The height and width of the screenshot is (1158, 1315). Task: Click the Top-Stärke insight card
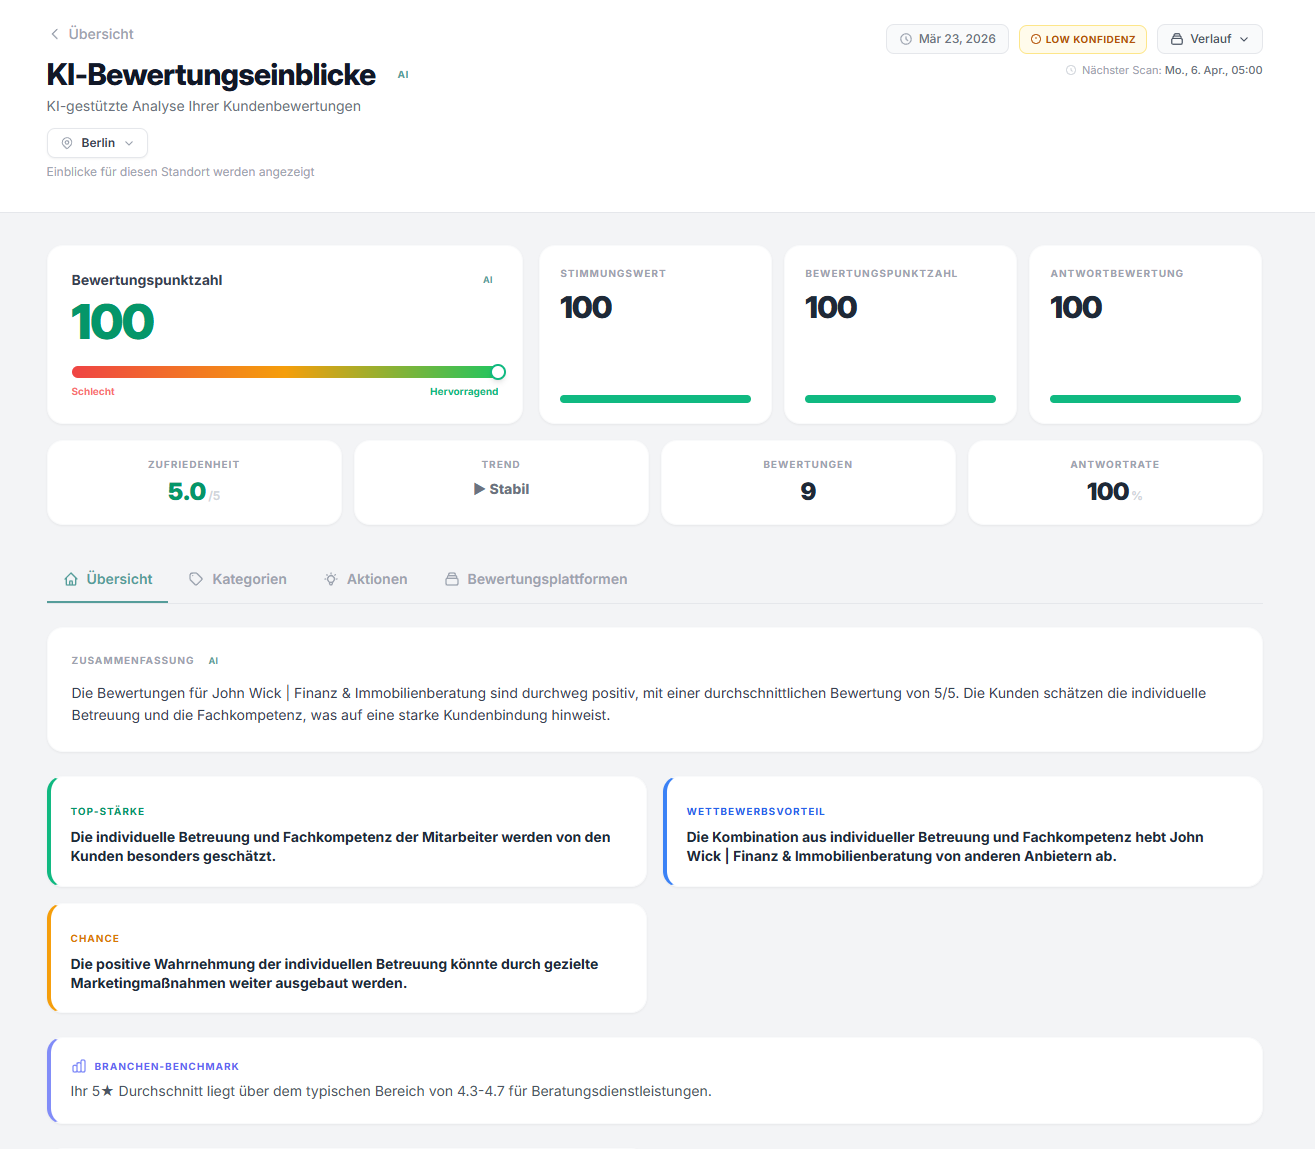[x=347, y=832]
